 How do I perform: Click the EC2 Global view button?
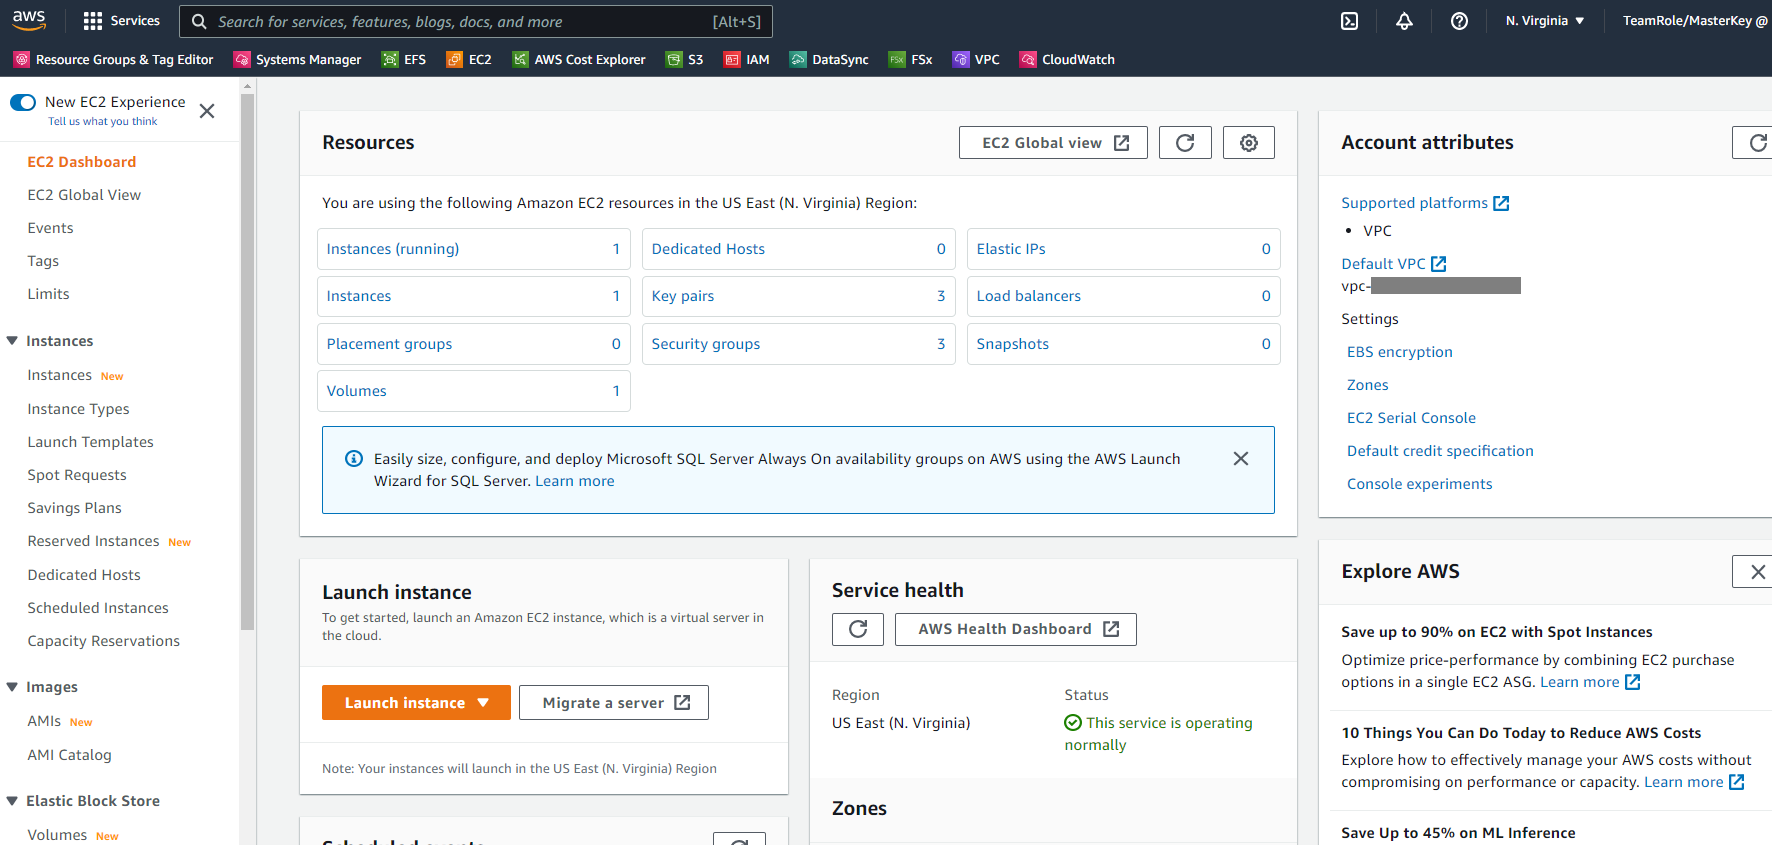pos(1053,143)
